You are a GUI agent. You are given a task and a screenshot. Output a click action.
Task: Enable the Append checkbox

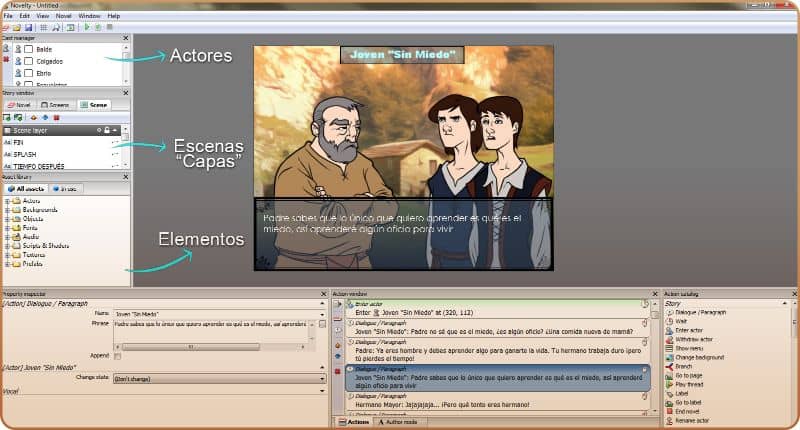pos(118,356)
